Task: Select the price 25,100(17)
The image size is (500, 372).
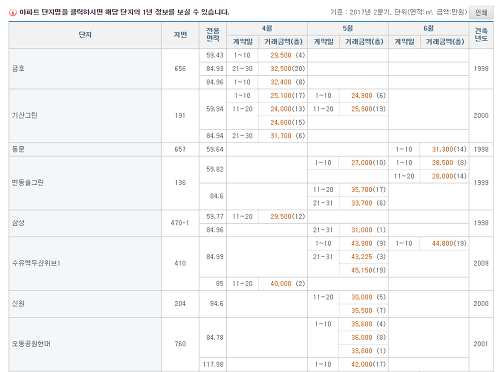Action: coord(288,96)
